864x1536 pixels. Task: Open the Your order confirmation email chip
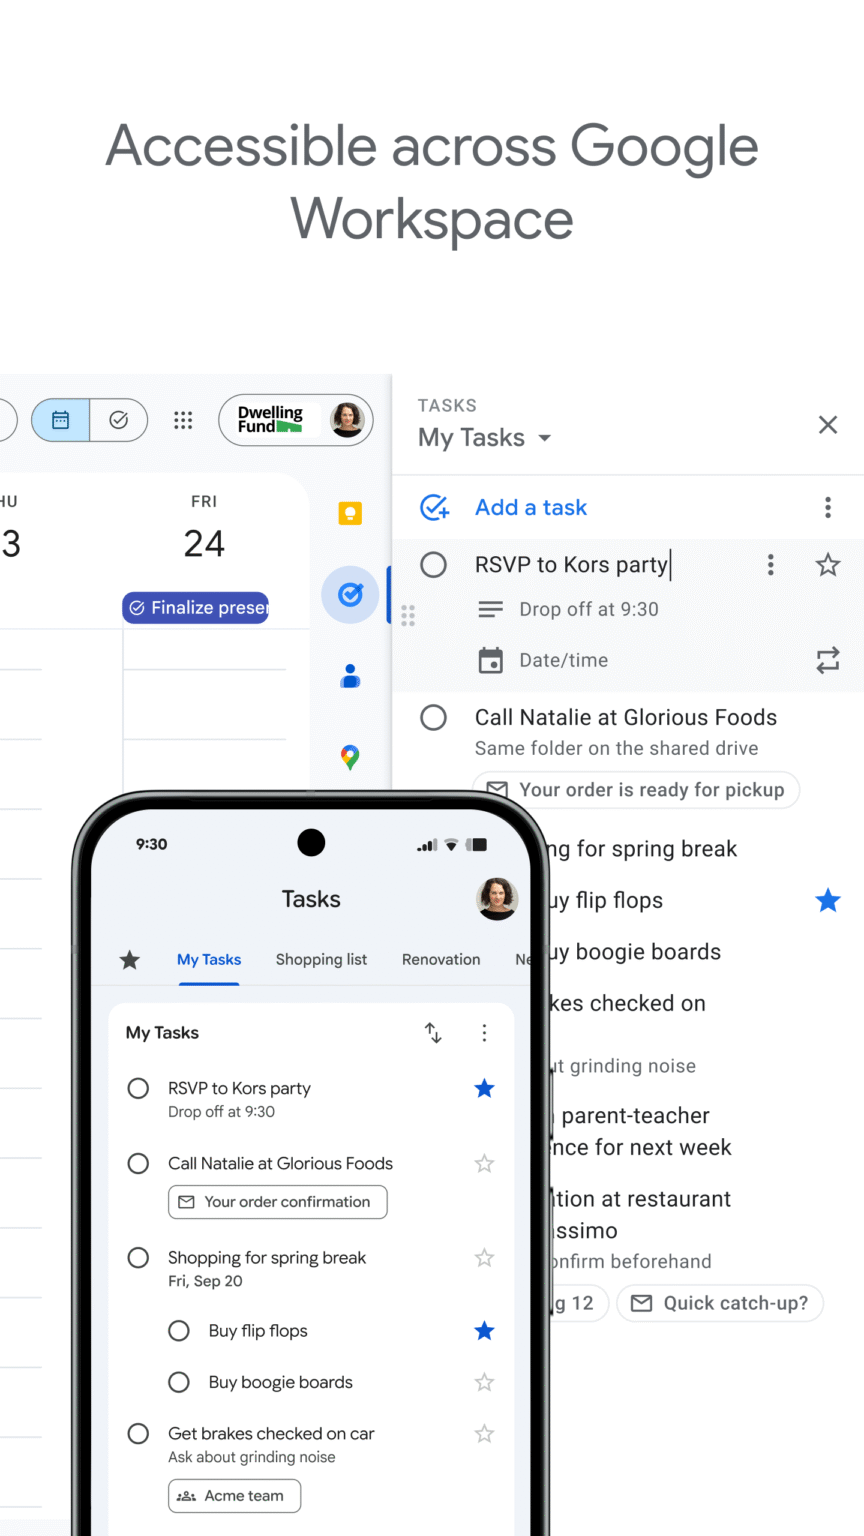(277, 1202)
